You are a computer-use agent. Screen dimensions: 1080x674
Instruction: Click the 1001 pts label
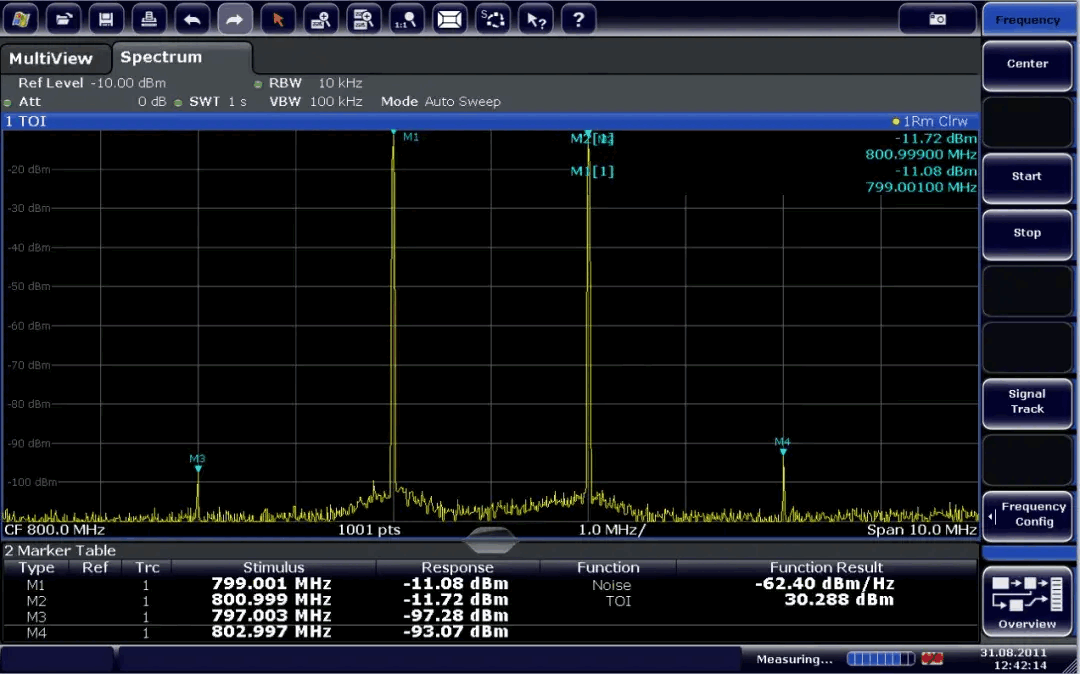(368, 530)
